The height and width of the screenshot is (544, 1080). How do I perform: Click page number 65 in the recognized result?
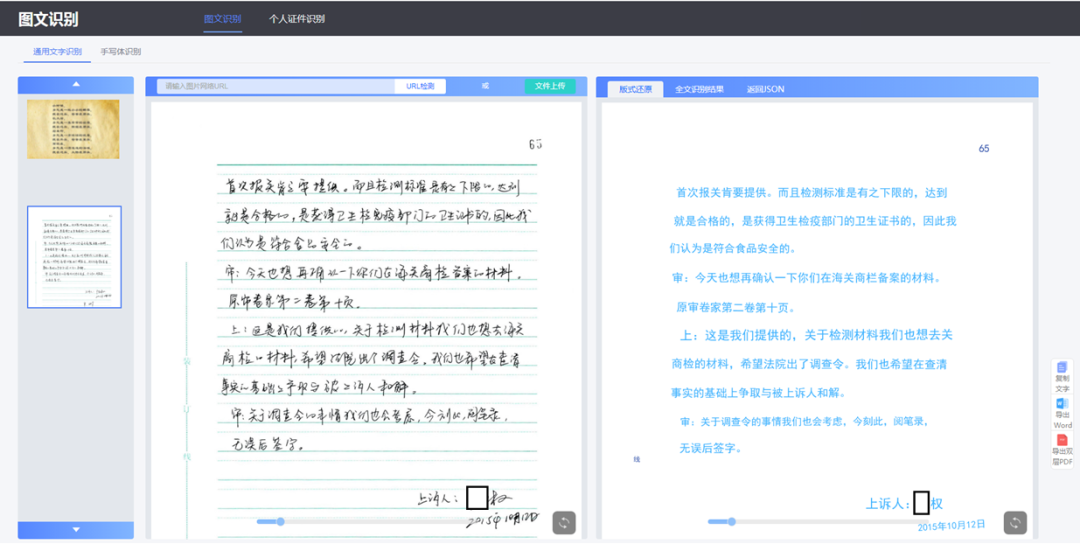[984, 149]
